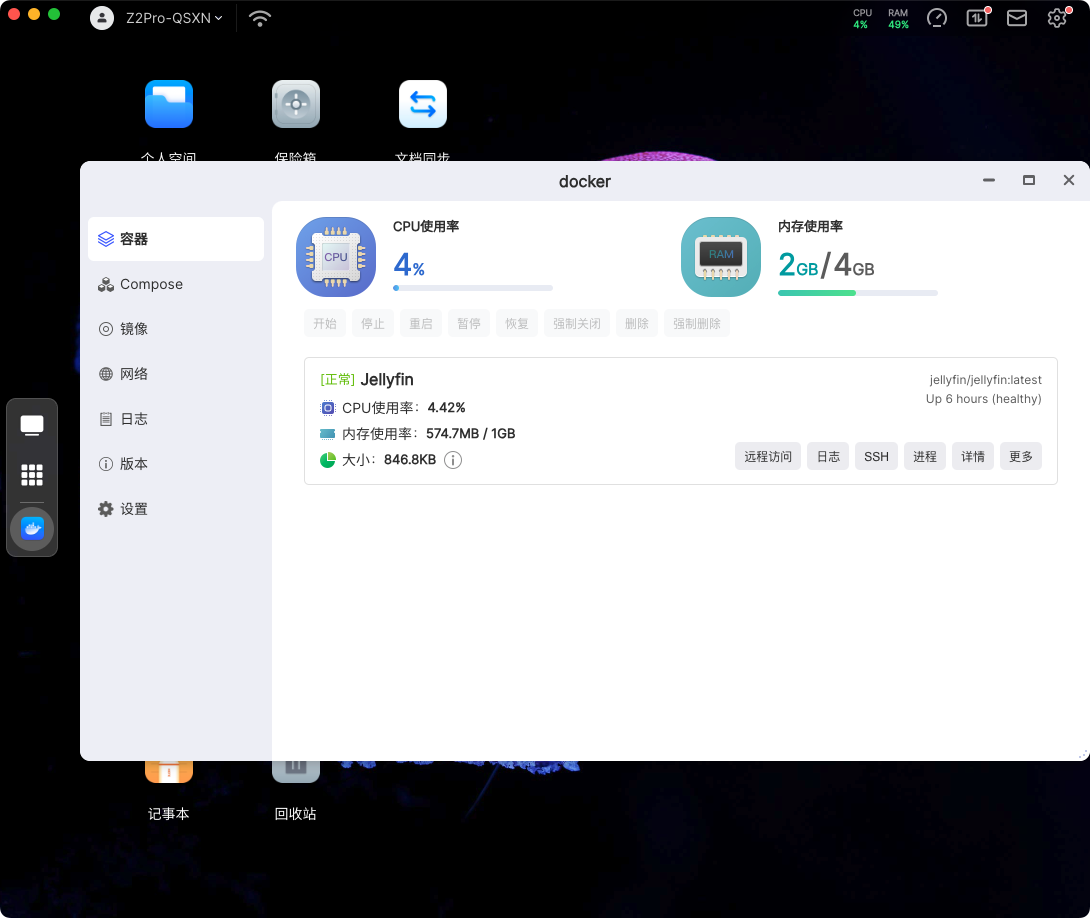This screenshot has width=1090, height=918.
Task: Open system settings gear in top bar
Action: pos(1057,18)
